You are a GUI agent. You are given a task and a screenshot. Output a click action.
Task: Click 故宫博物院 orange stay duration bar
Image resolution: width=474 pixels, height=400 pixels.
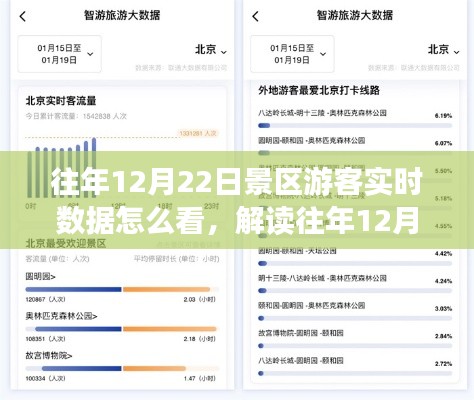click(154, 368)
